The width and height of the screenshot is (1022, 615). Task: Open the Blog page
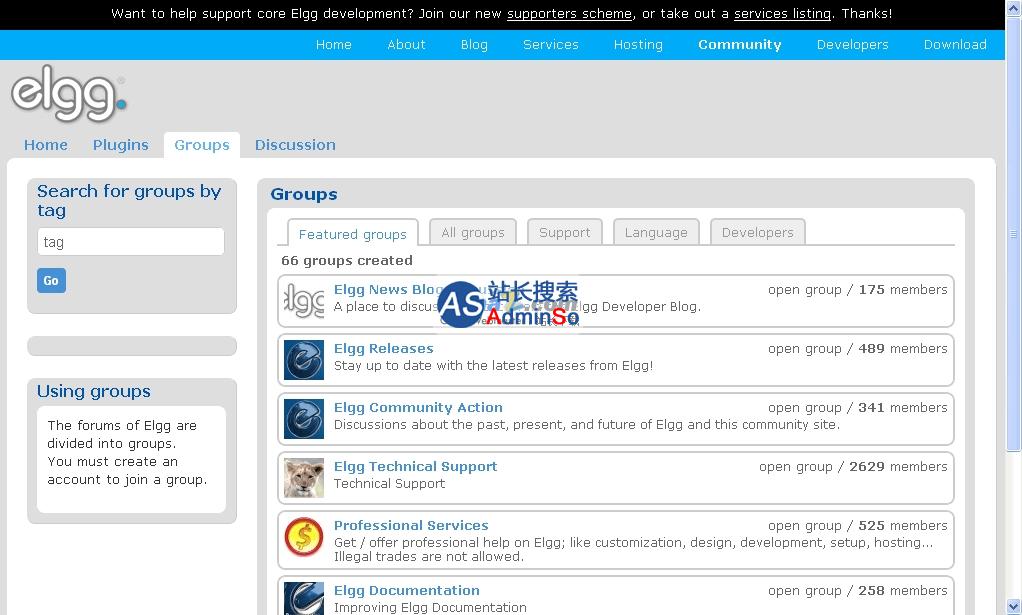(x=474, y=44)
